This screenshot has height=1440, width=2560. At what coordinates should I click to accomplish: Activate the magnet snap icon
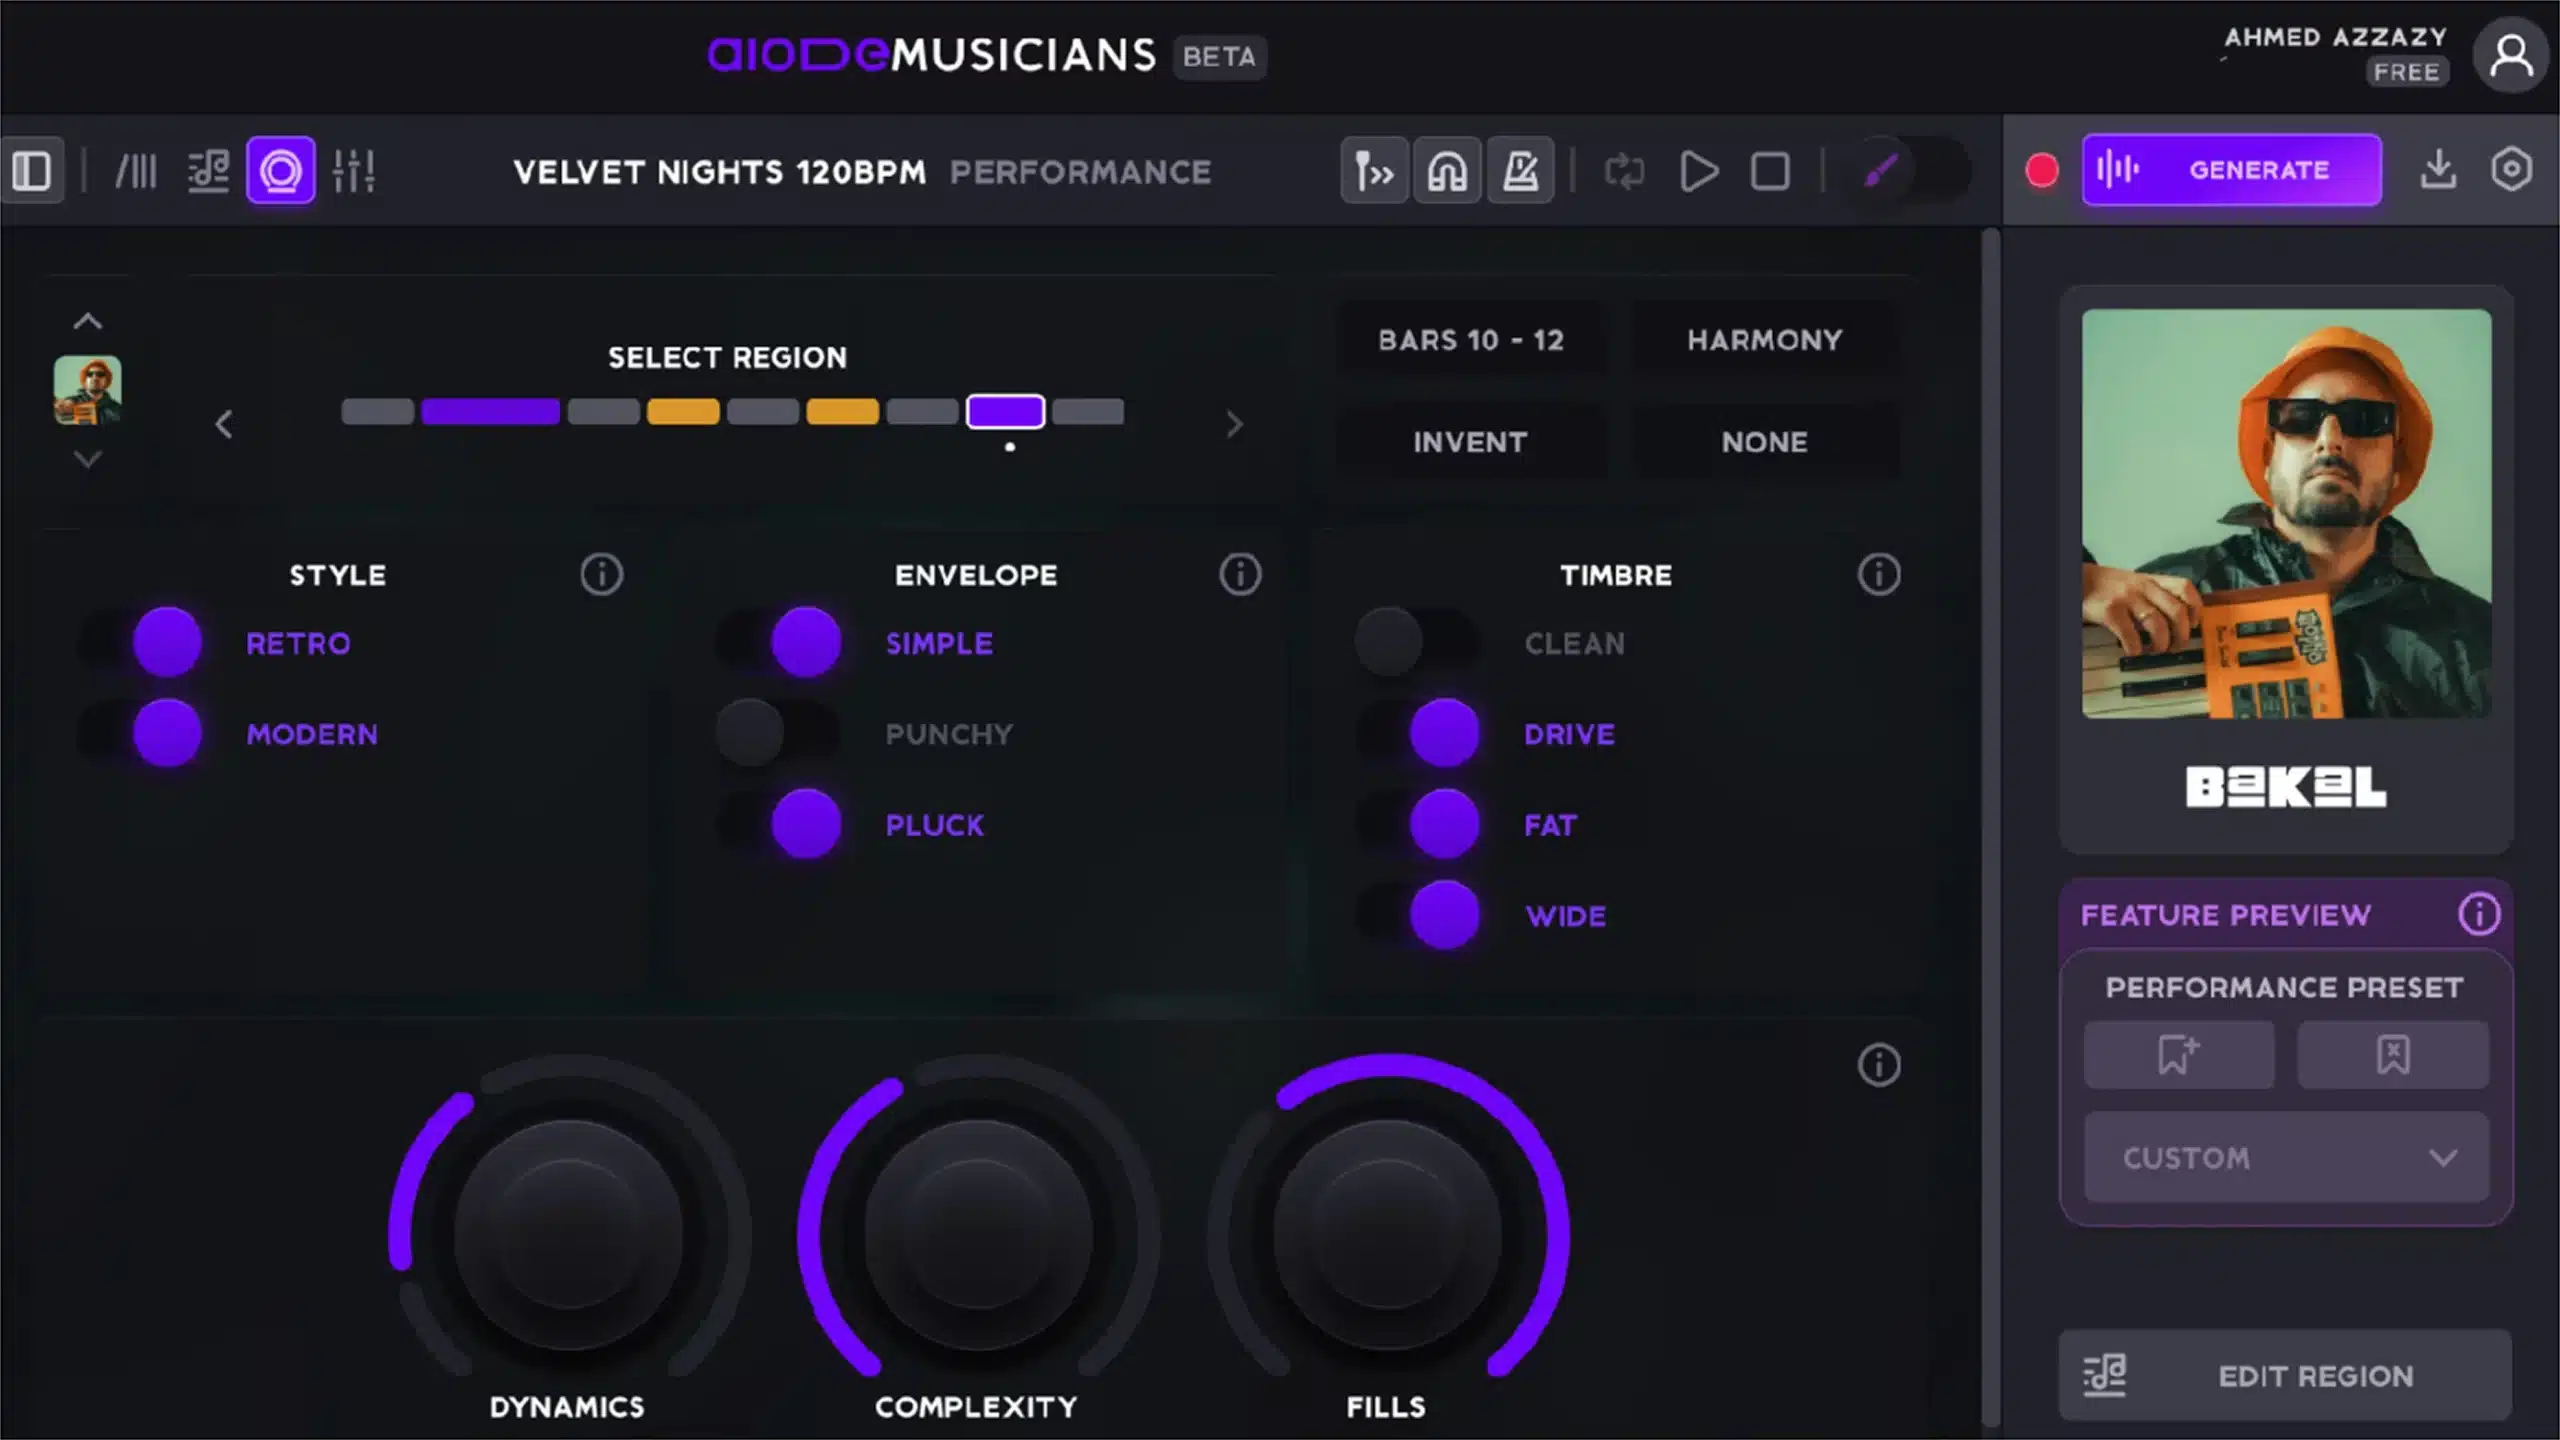pos(1448,170)
